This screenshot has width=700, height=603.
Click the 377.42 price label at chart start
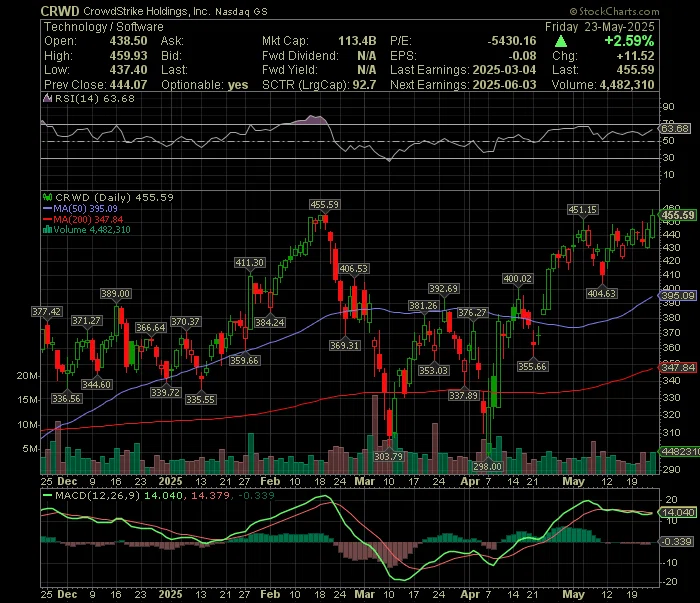click(x=47, y=311)
